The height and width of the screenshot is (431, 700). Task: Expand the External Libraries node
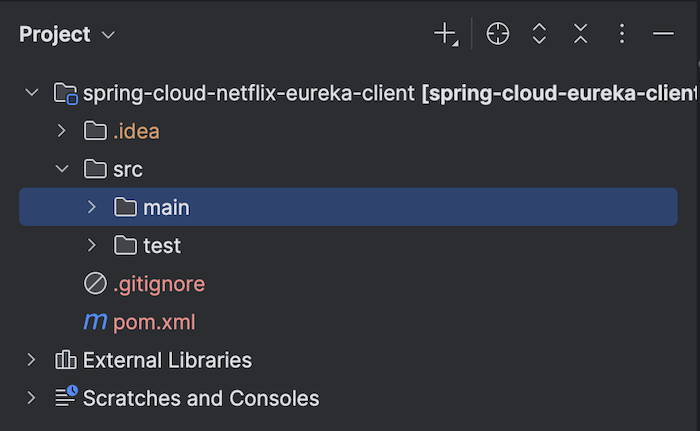coord(32,360)
